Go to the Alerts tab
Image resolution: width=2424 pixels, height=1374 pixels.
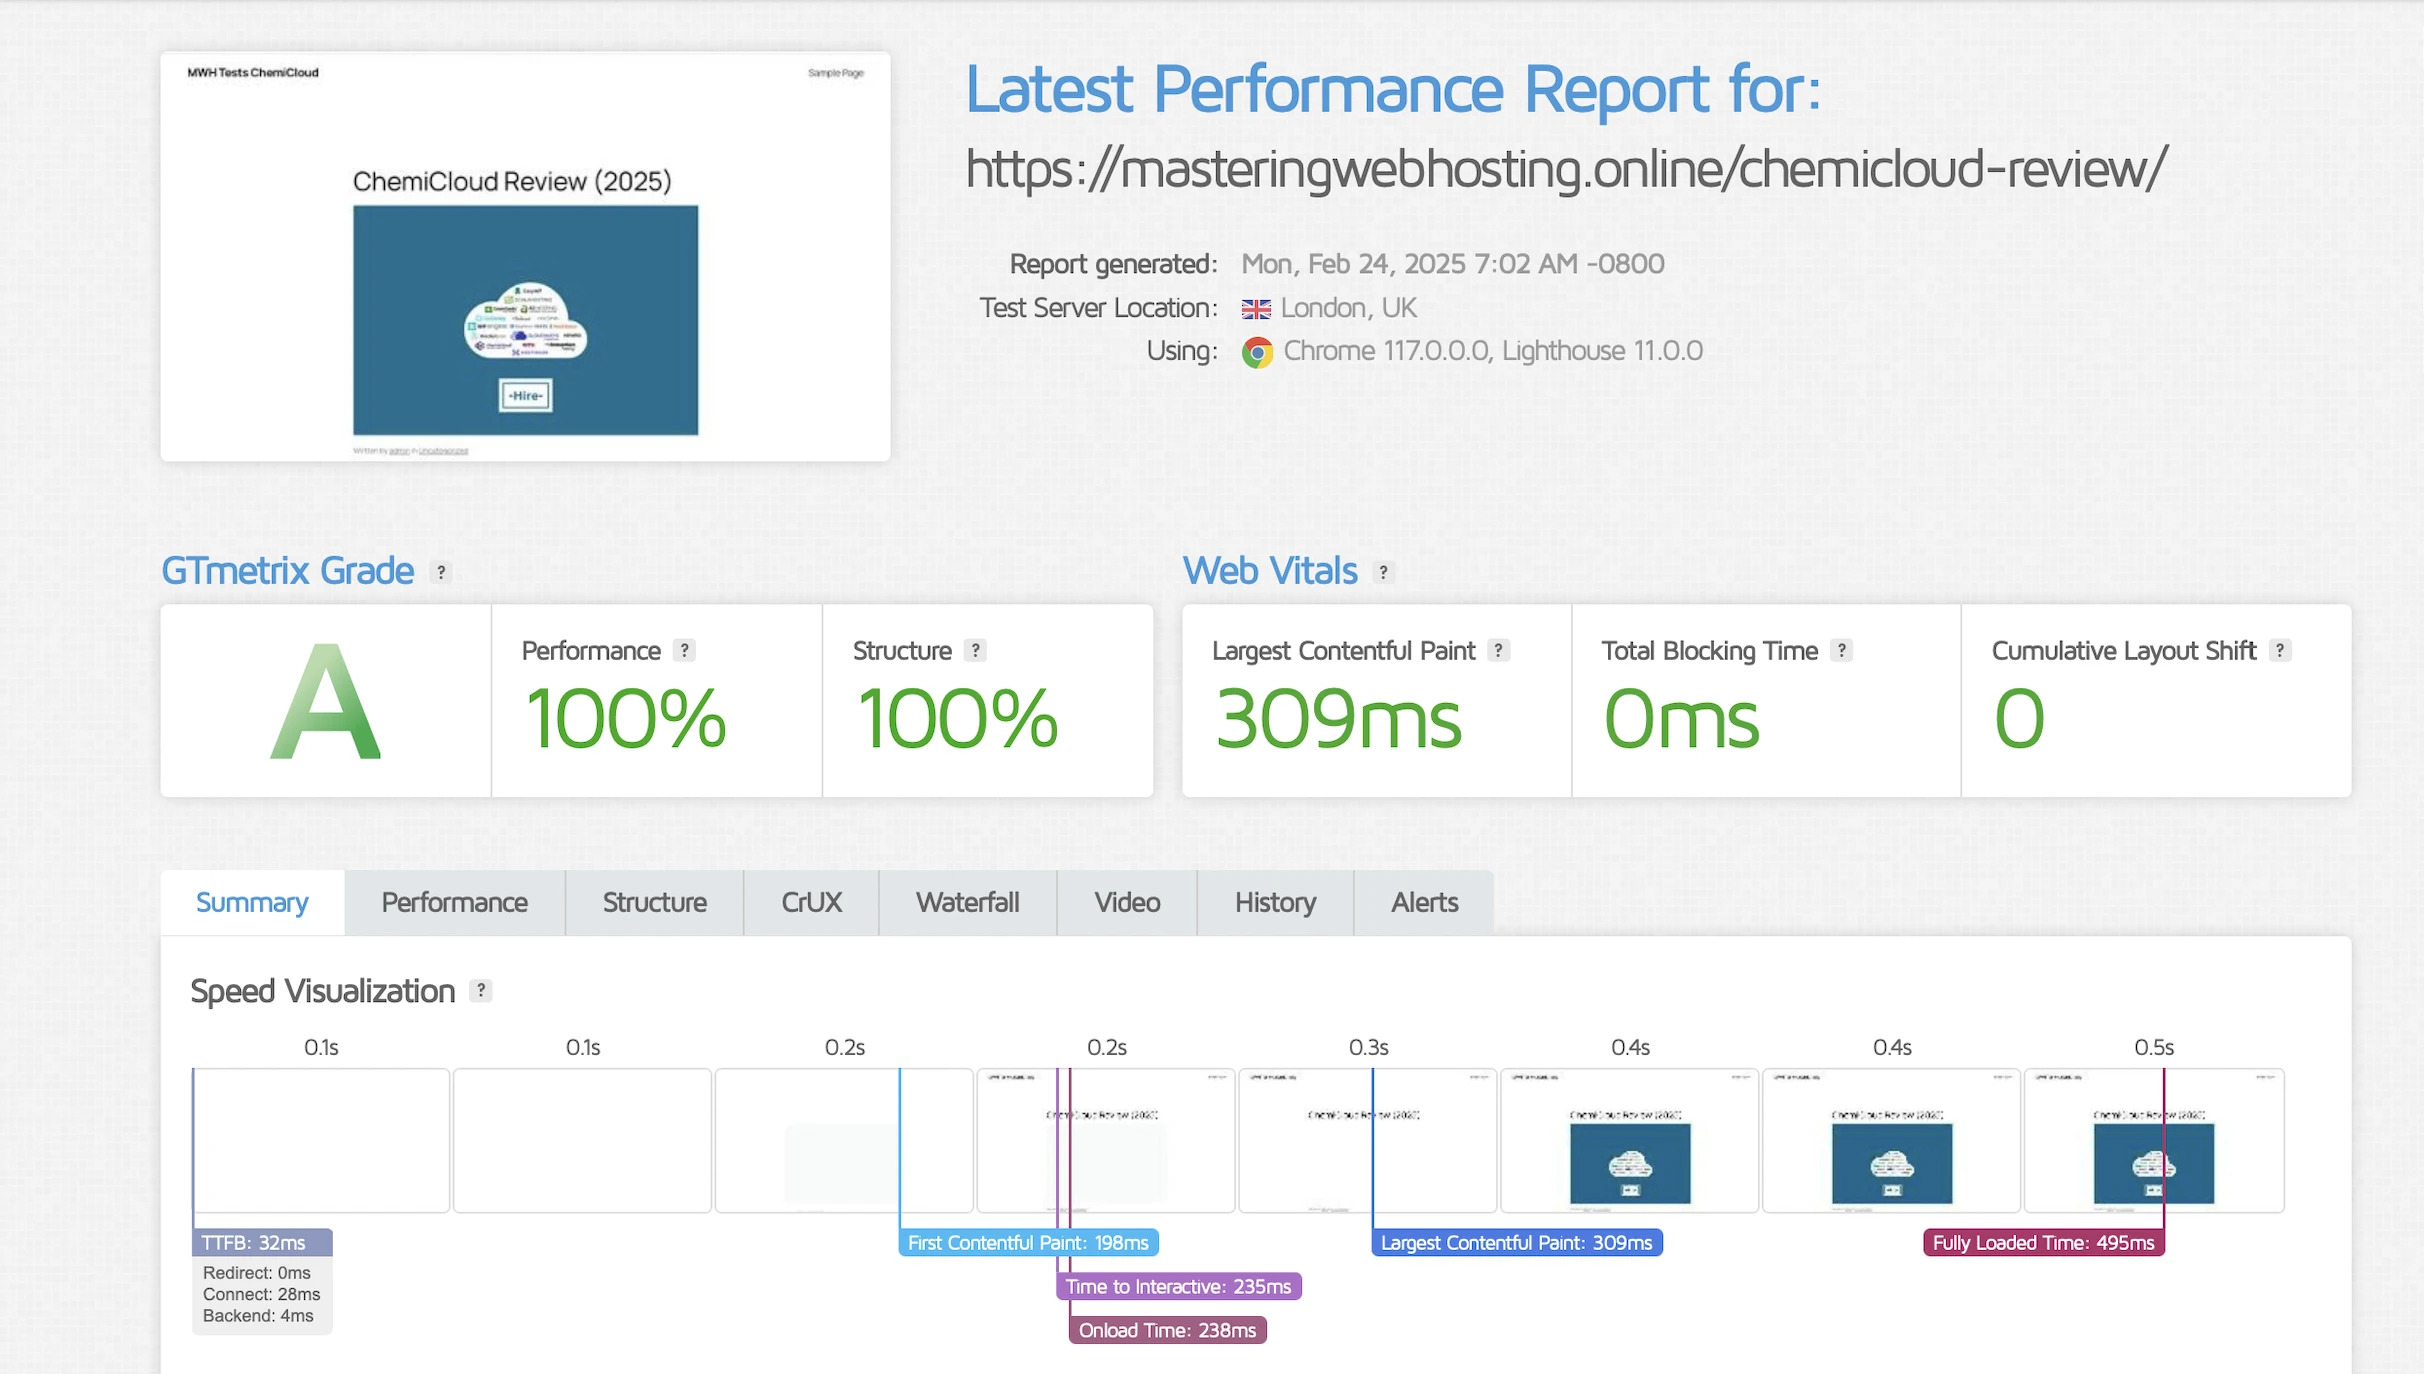tap(1424, 902)
